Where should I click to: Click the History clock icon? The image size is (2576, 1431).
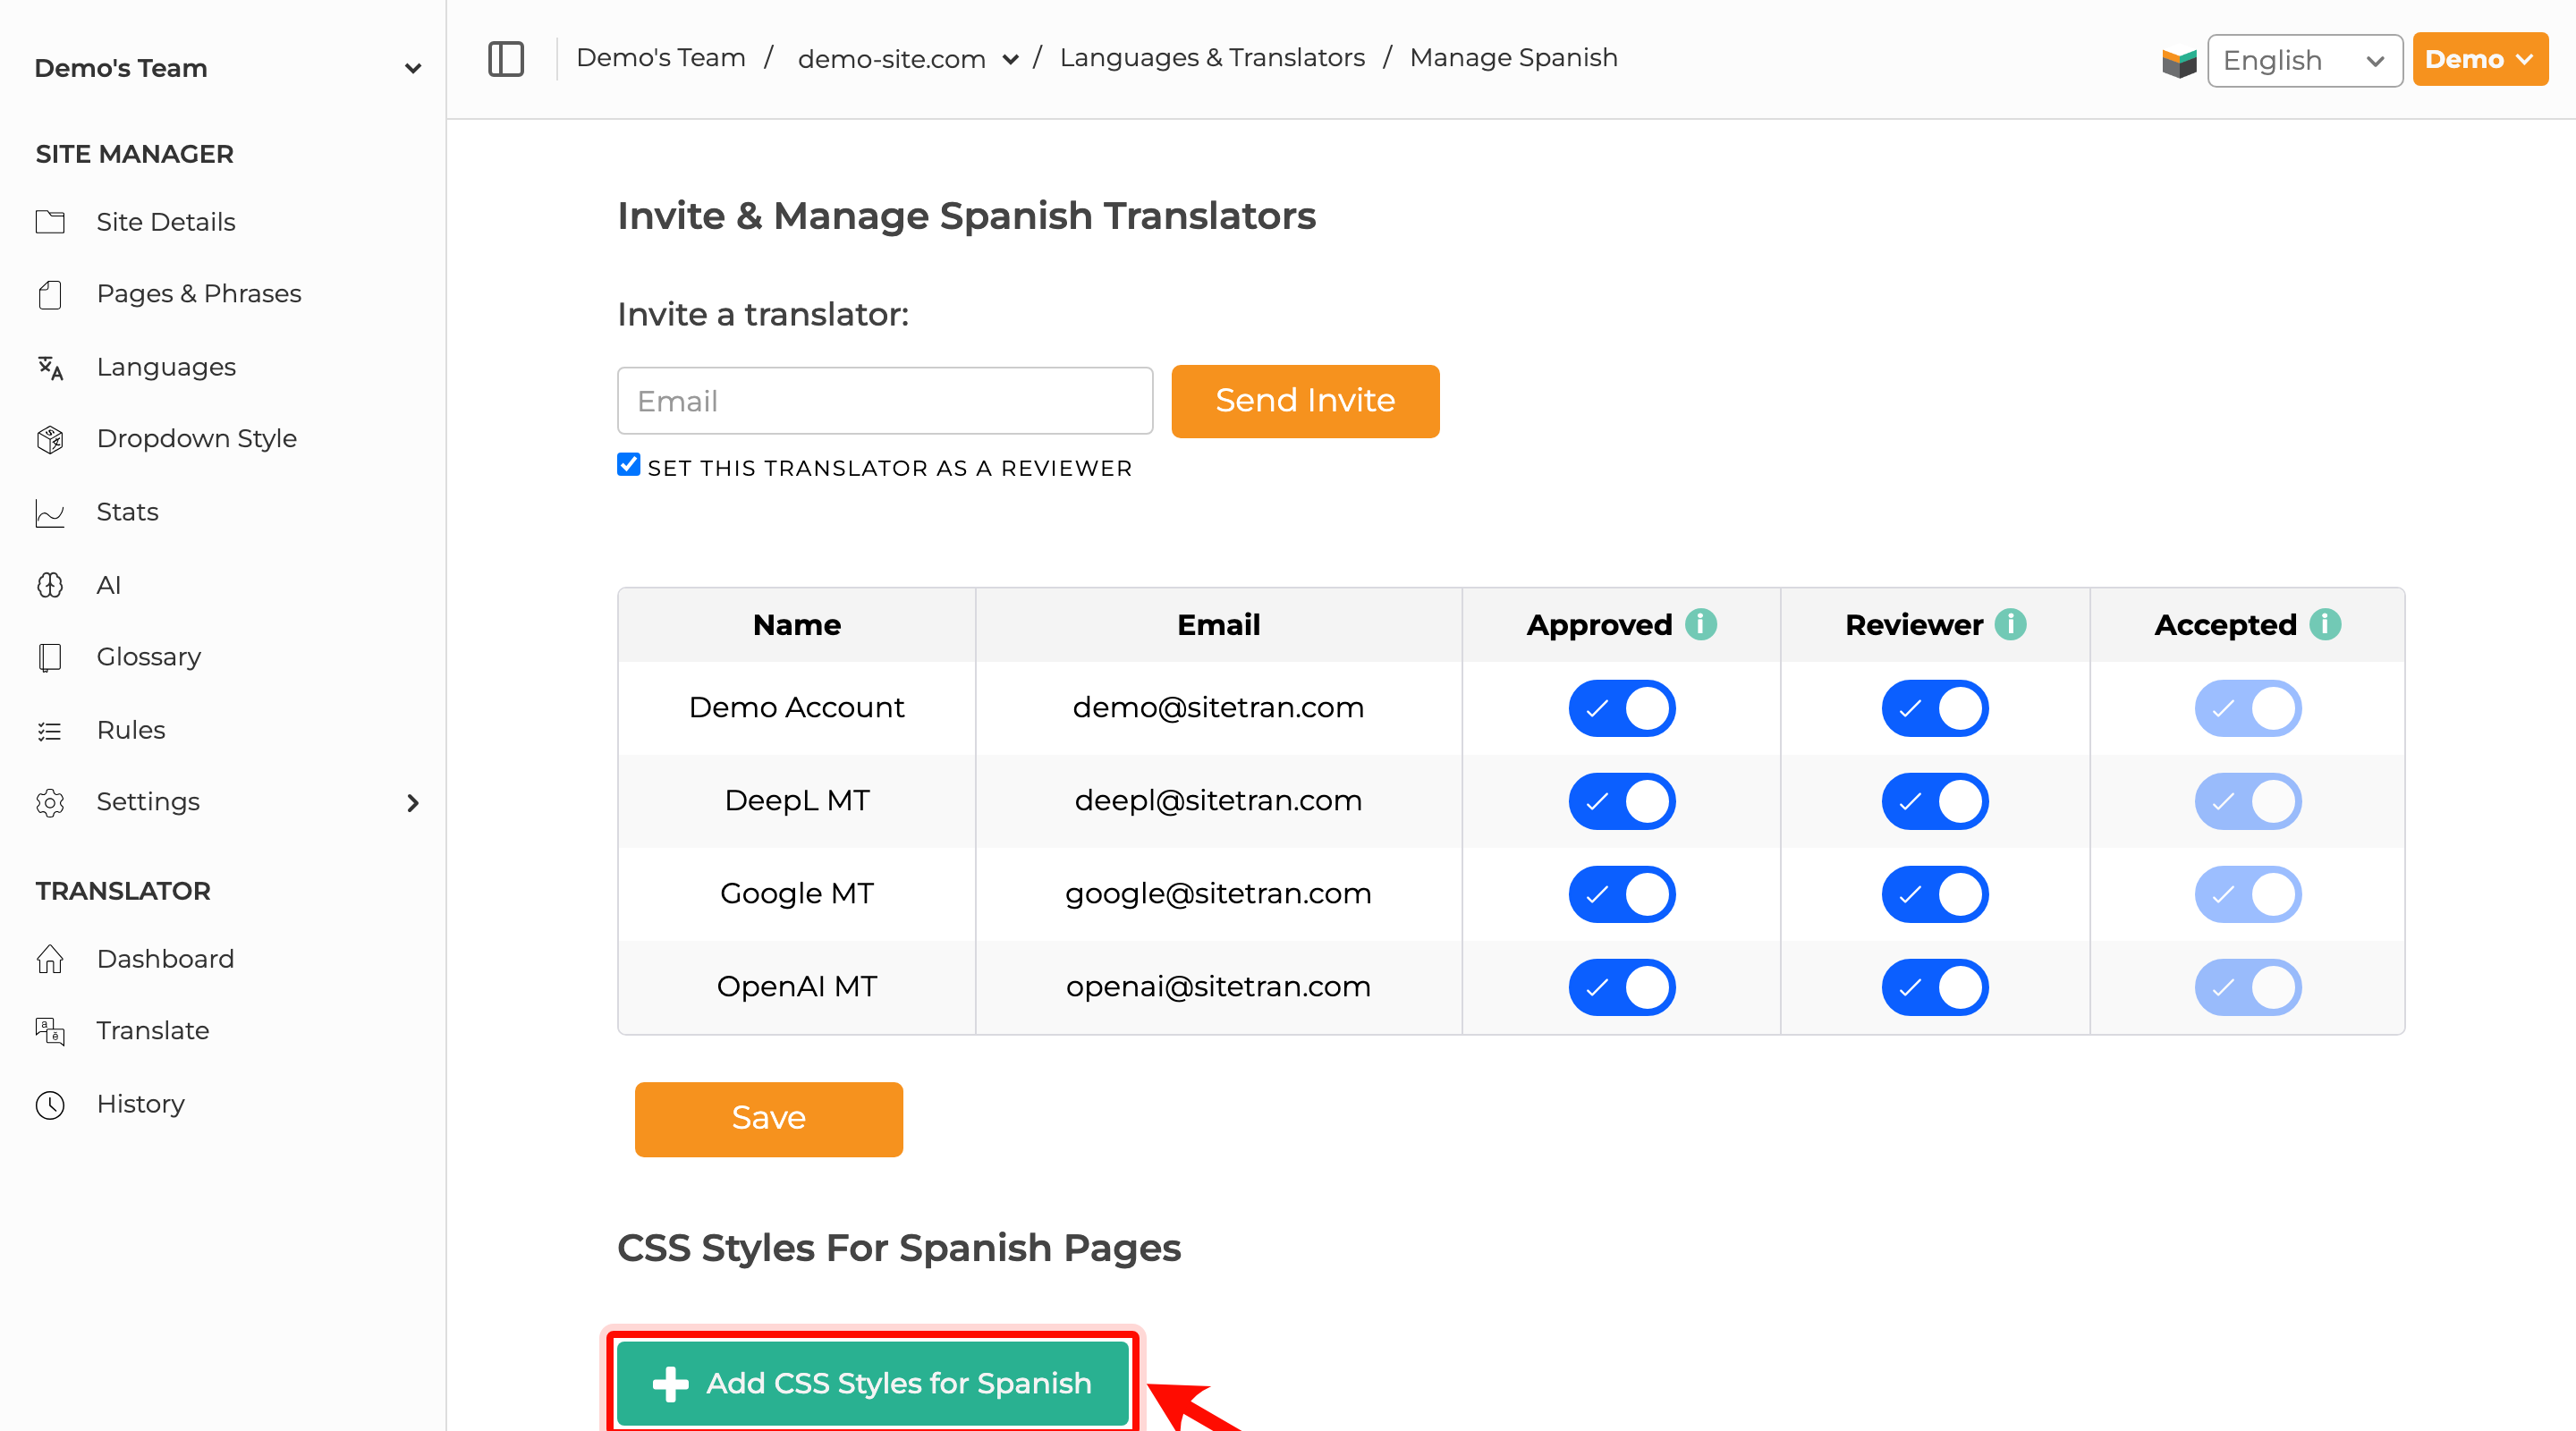tap(50, 1104)
